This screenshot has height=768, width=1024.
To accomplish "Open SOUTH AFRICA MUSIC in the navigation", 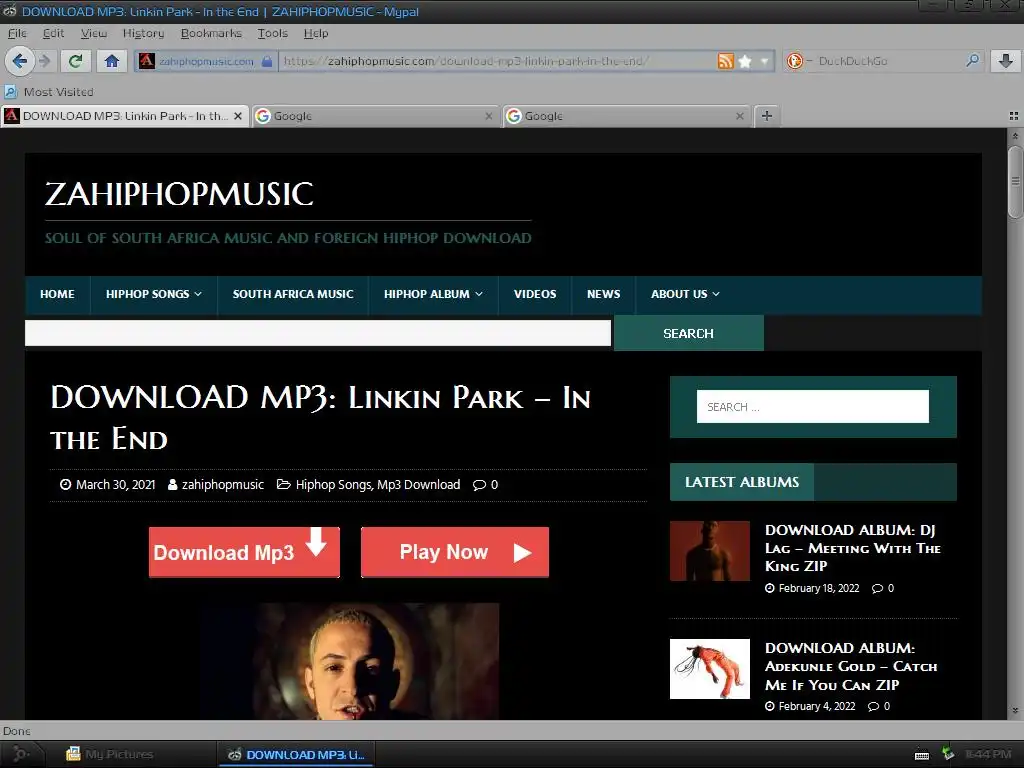I will point(293,295).
